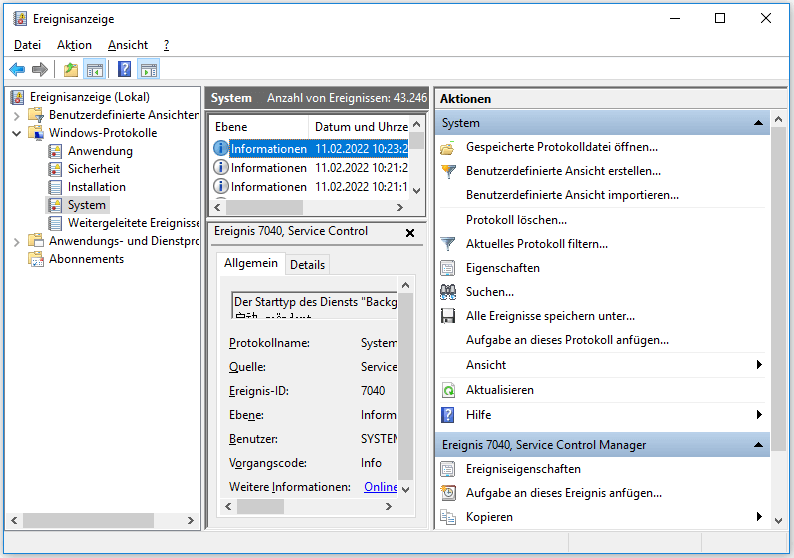This screenshot has width=794, height=558.
Task: Collapse the System section header in Aktionen
Action: point(760,123)
